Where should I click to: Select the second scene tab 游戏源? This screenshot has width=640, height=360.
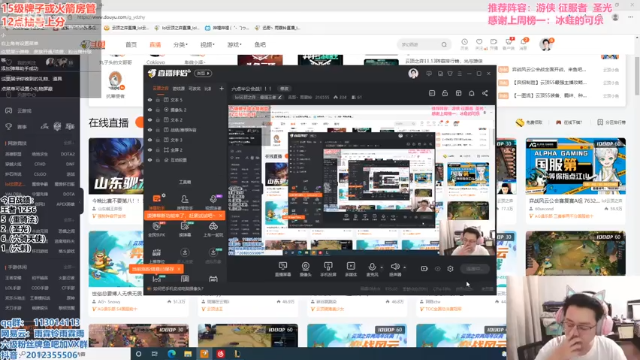tap(178, 88)
